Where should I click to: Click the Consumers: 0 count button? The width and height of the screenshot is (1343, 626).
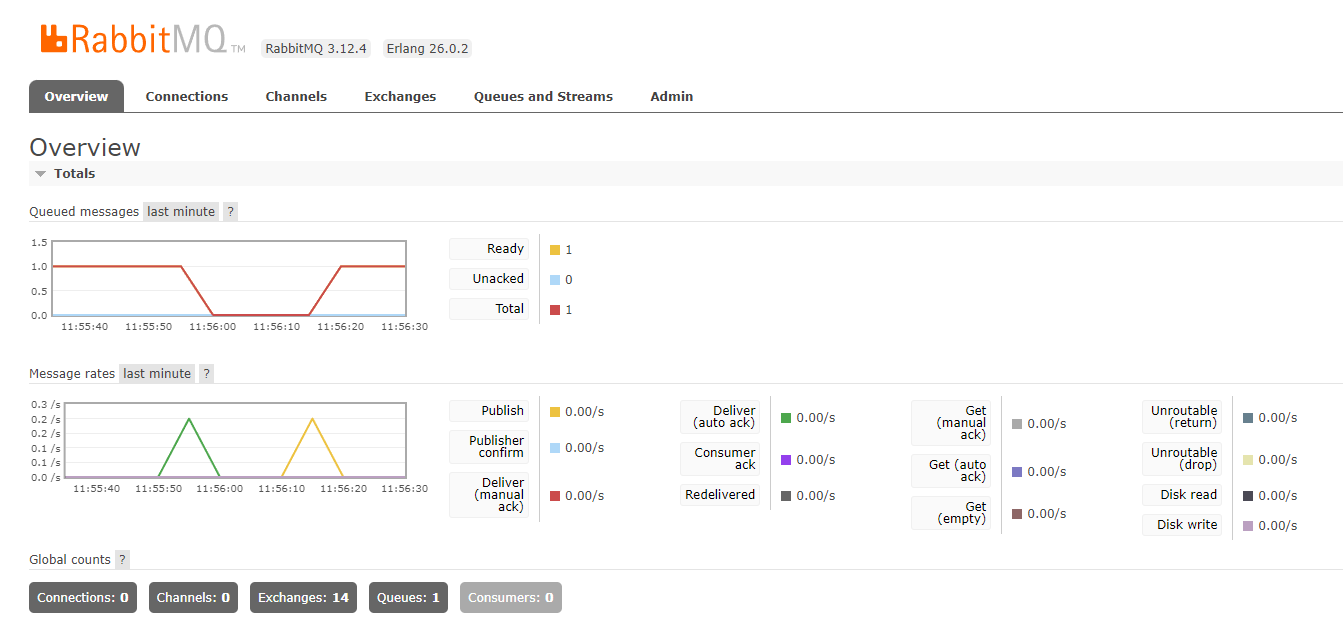(511, 598)
